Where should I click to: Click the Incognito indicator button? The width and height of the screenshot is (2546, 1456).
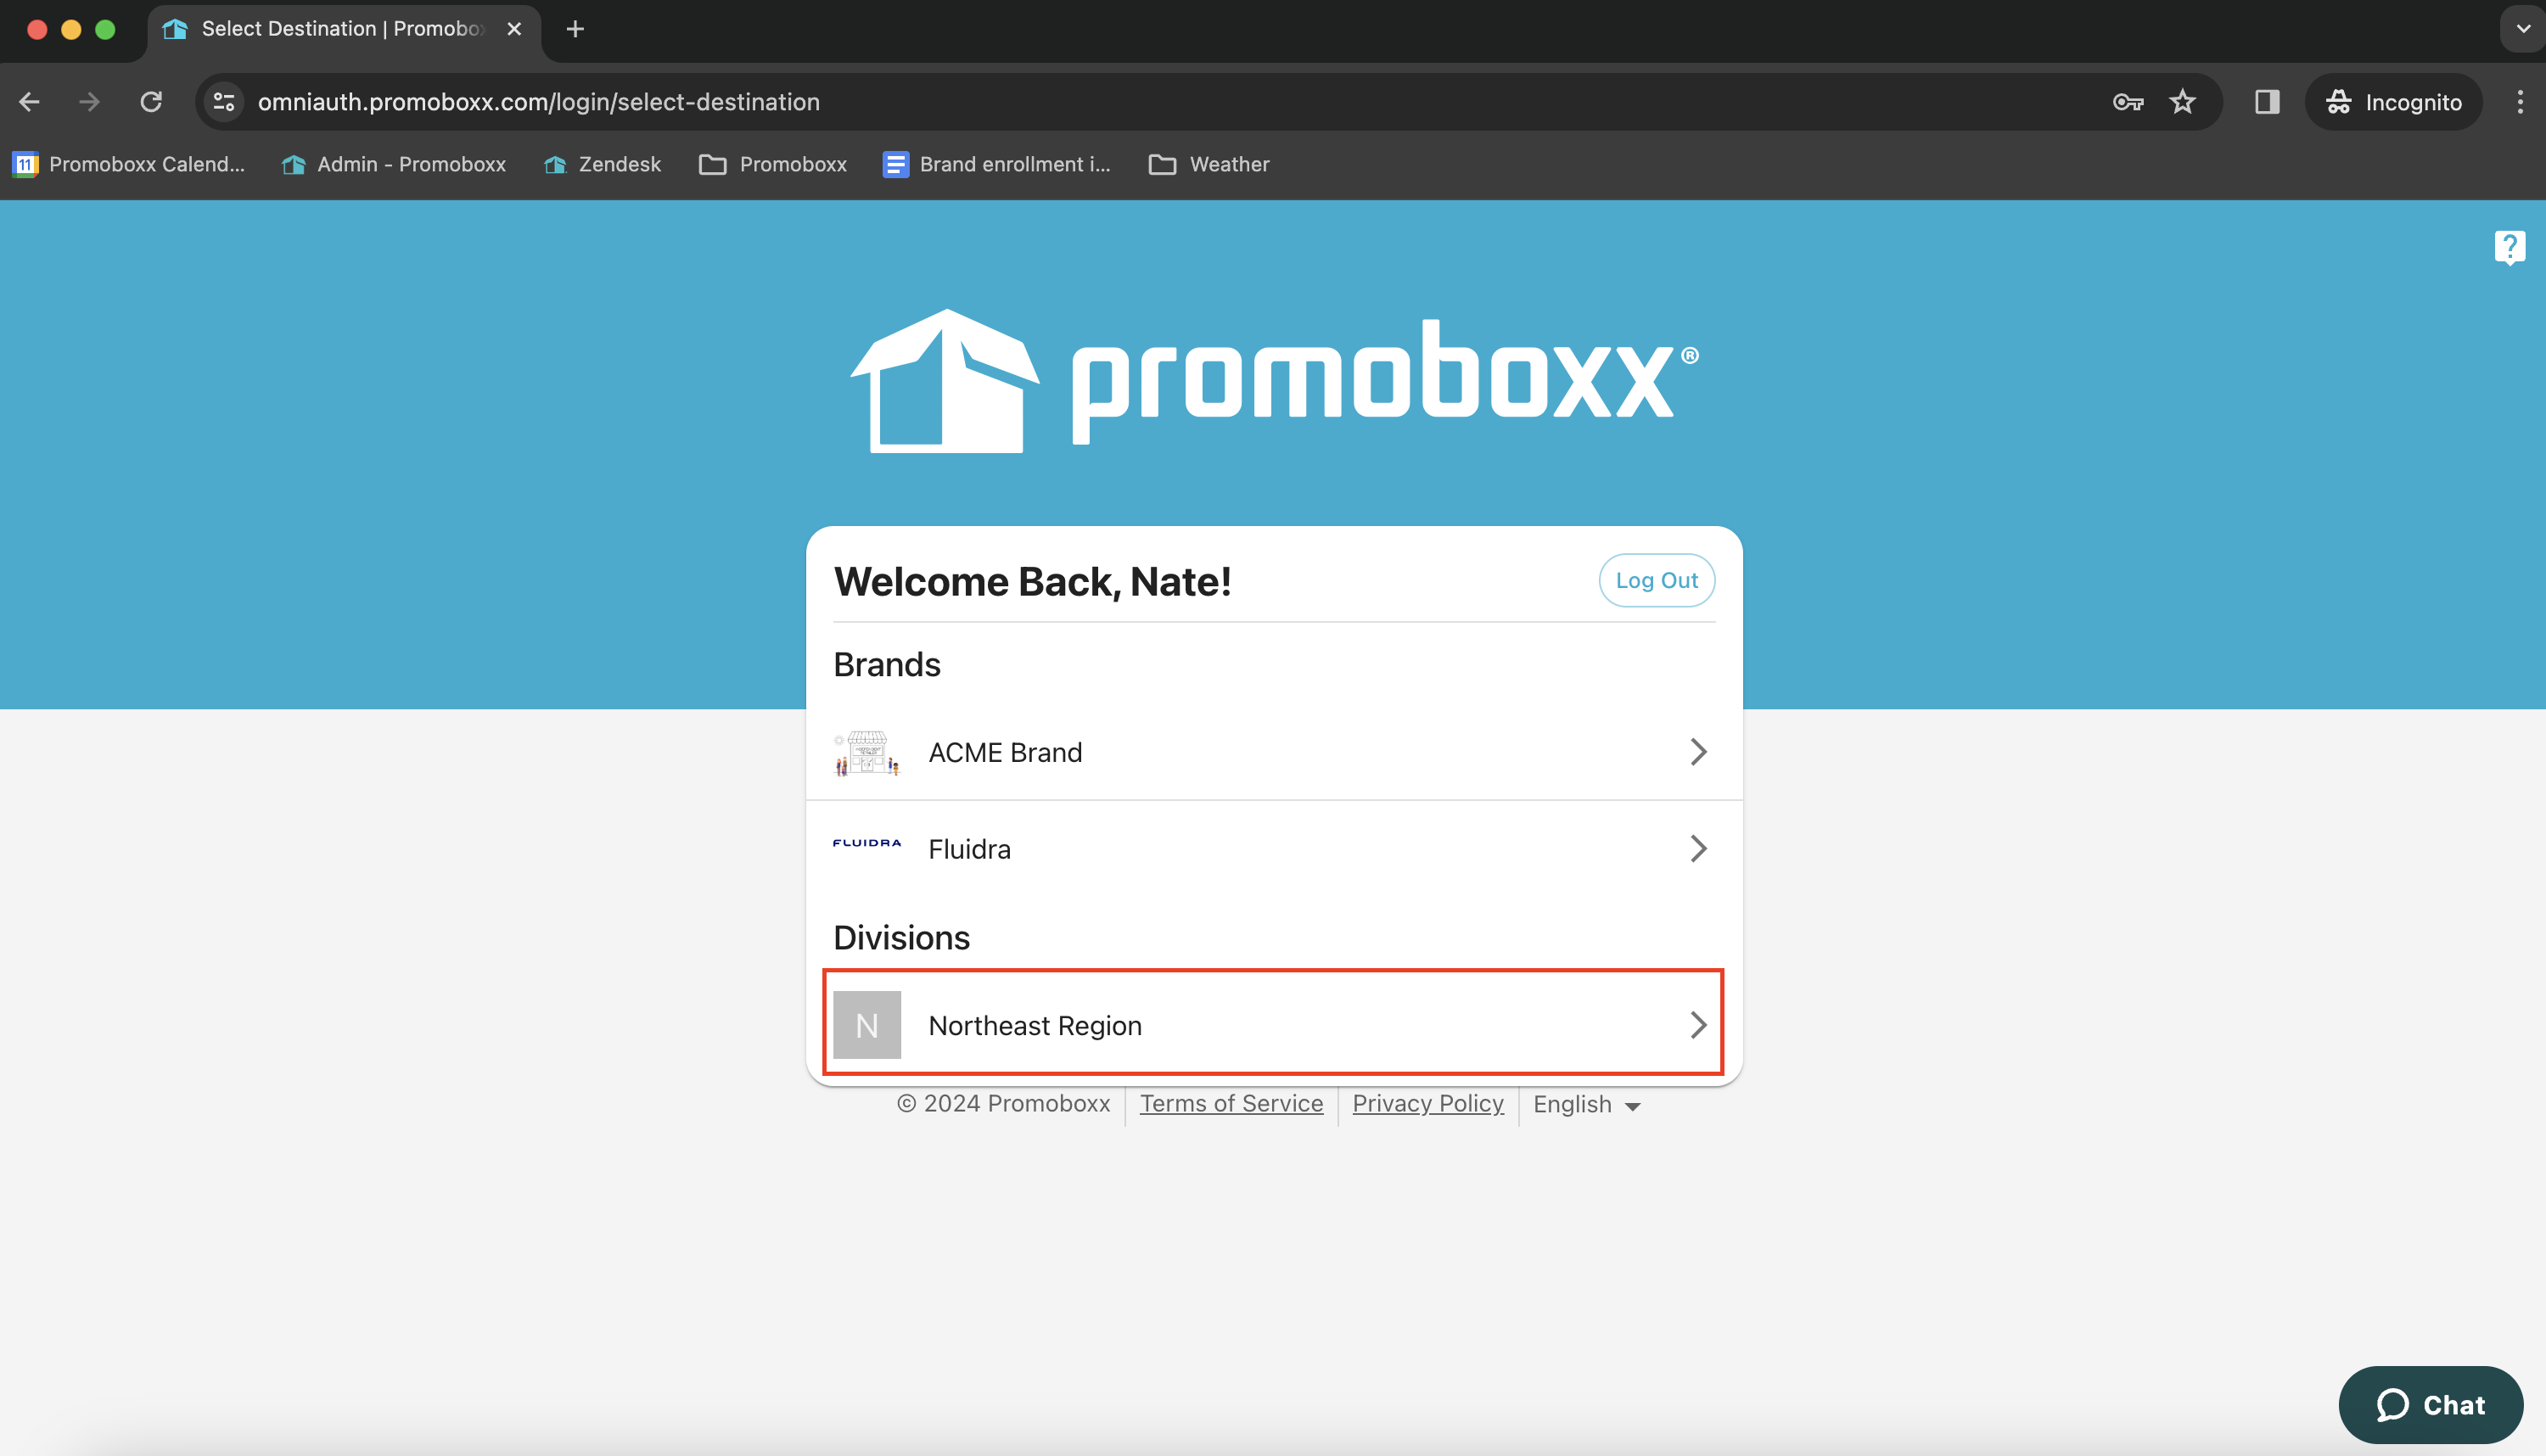(2394, 102)
